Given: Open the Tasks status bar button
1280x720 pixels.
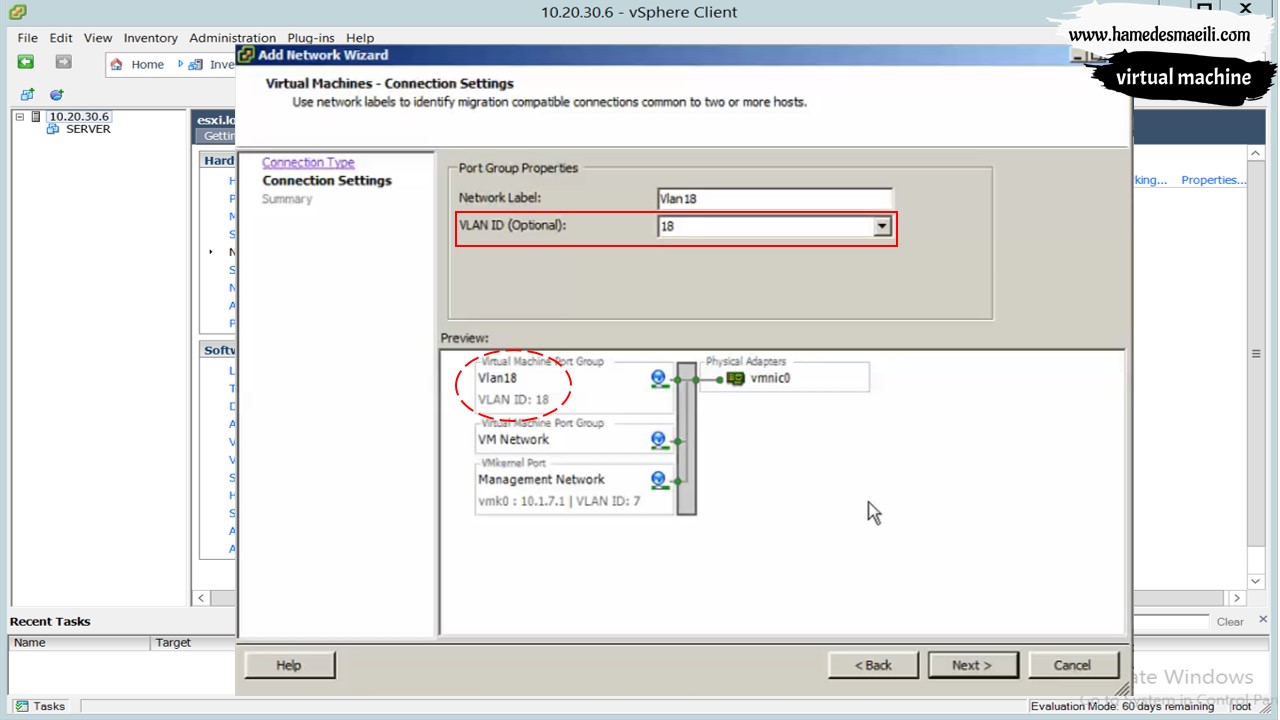Looking at the screenshot, I should tap(40, 706).
